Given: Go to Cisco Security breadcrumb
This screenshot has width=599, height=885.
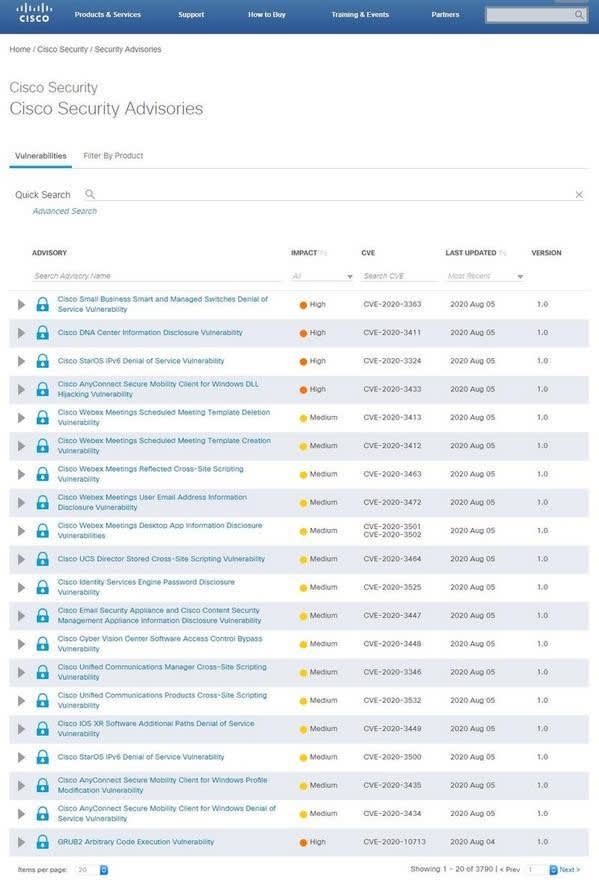Looking at the screenshot, I should (x=62, y=50).
